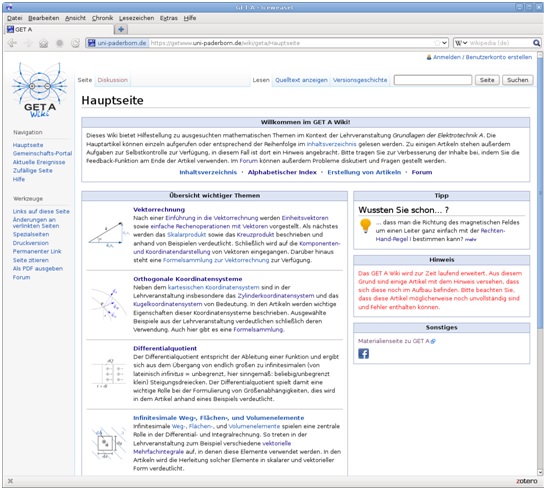Select the Lesen tab

[261, 80]
